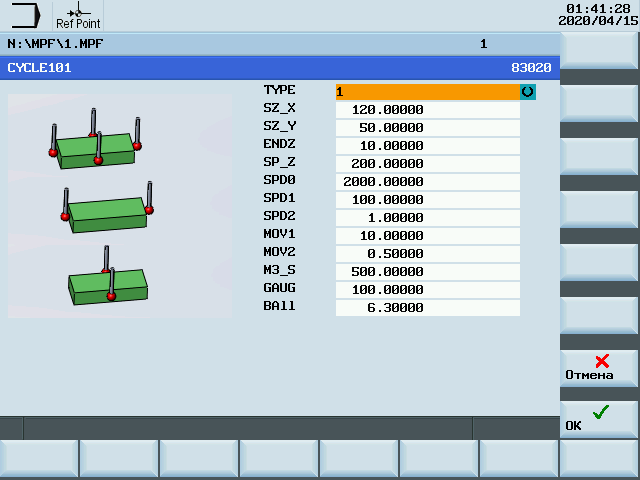Click the BAll parameter label

[x=279, y=306]
